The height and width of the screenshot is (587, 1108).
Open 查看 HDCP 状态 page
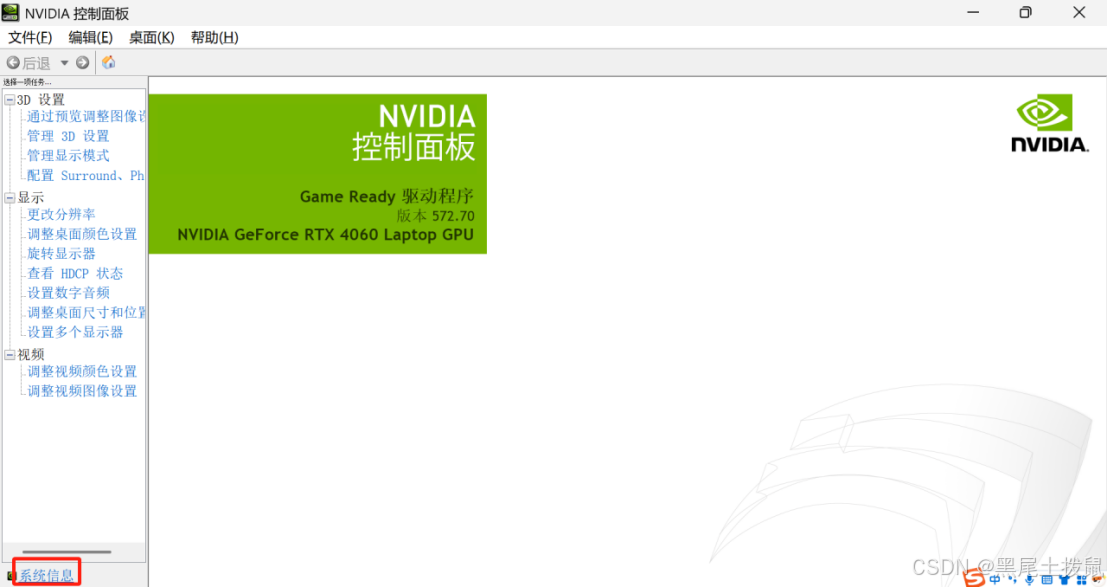pos(75,273)
